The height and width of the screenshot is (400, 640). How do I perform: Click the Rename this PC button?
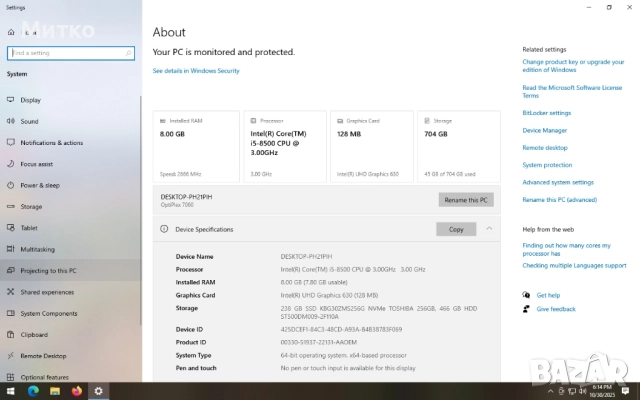pyautogui.click(x=465, y=200)
